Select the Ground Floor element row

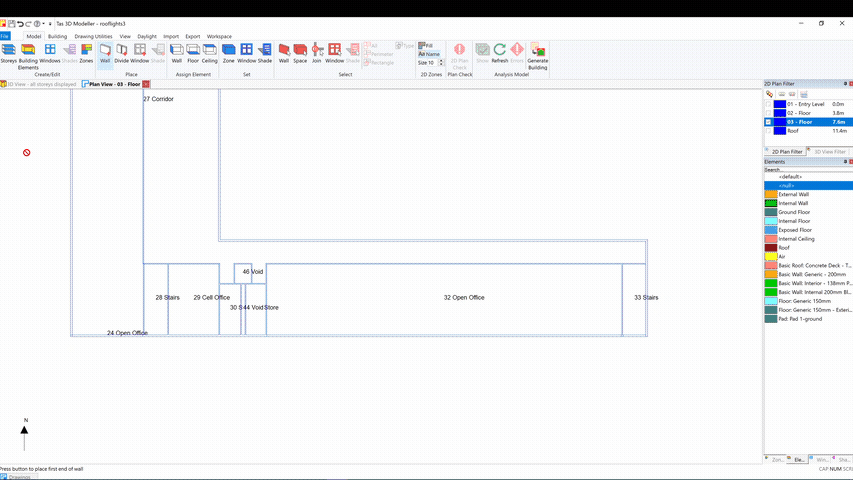[x=808, y=212]
